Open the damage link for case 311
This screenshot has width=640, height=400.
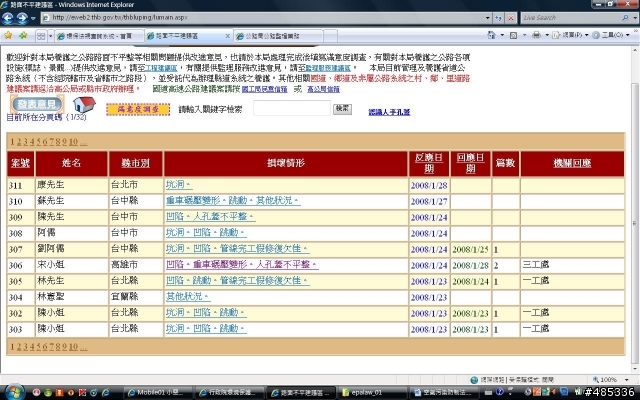(179, 185)
